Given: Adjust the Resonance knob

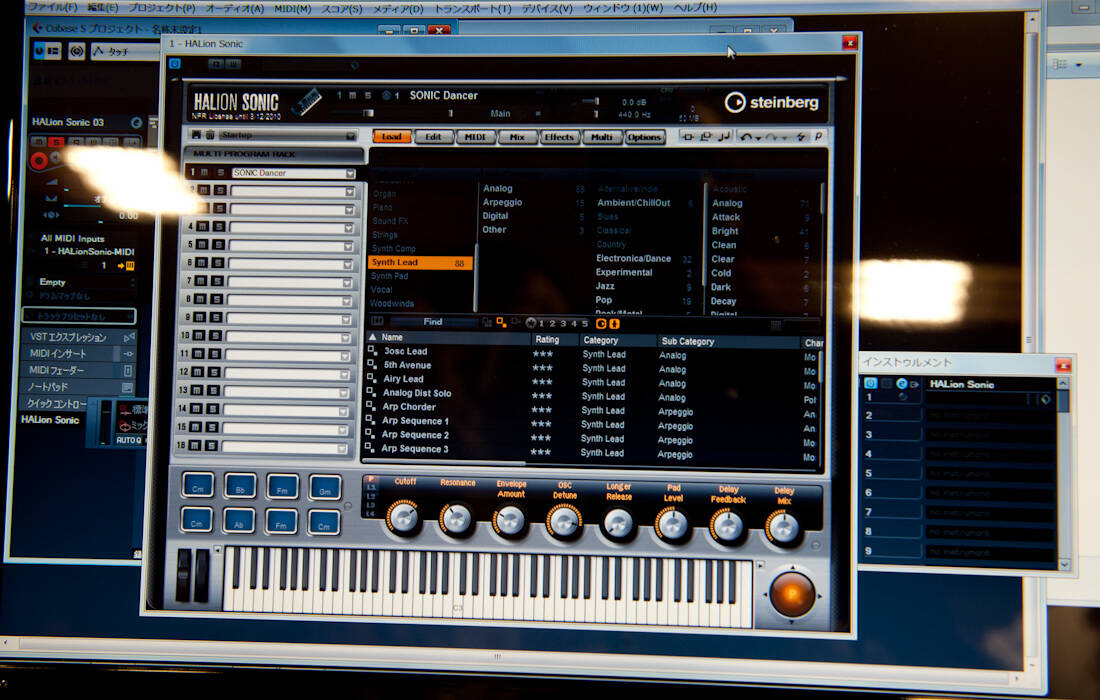Looking at the screenshot, I should coord(457,519).
